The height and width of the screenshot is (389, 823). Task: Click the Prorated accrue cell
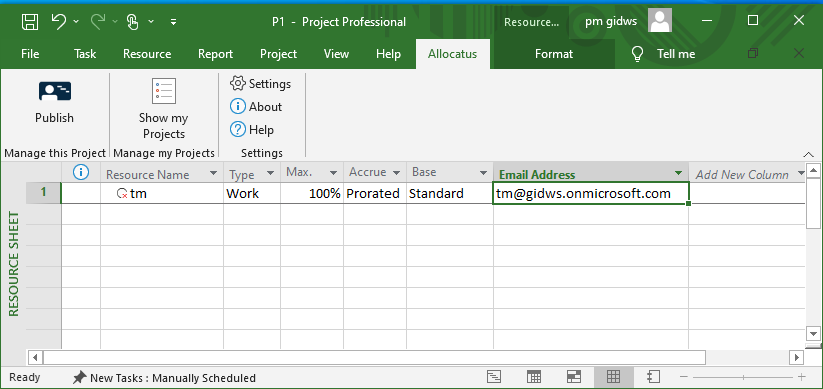[375, 193]
